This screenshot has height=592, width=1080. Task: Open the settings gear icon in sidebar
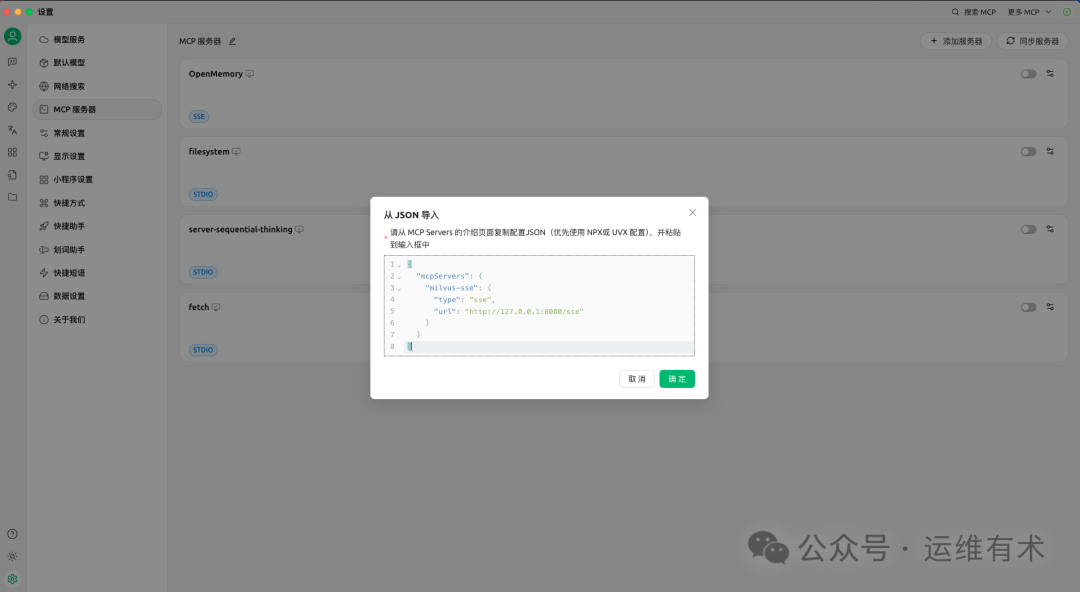pos(12,579)
